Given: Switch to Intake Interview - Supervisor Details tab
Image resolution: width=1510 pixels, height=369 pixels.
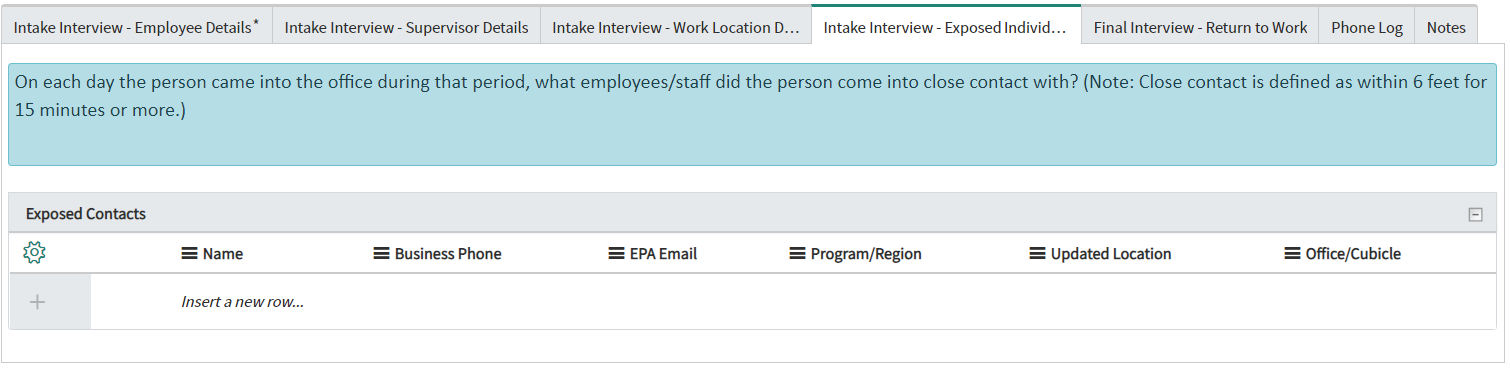Looking at the screenshot, I should (x=406, y=27).
